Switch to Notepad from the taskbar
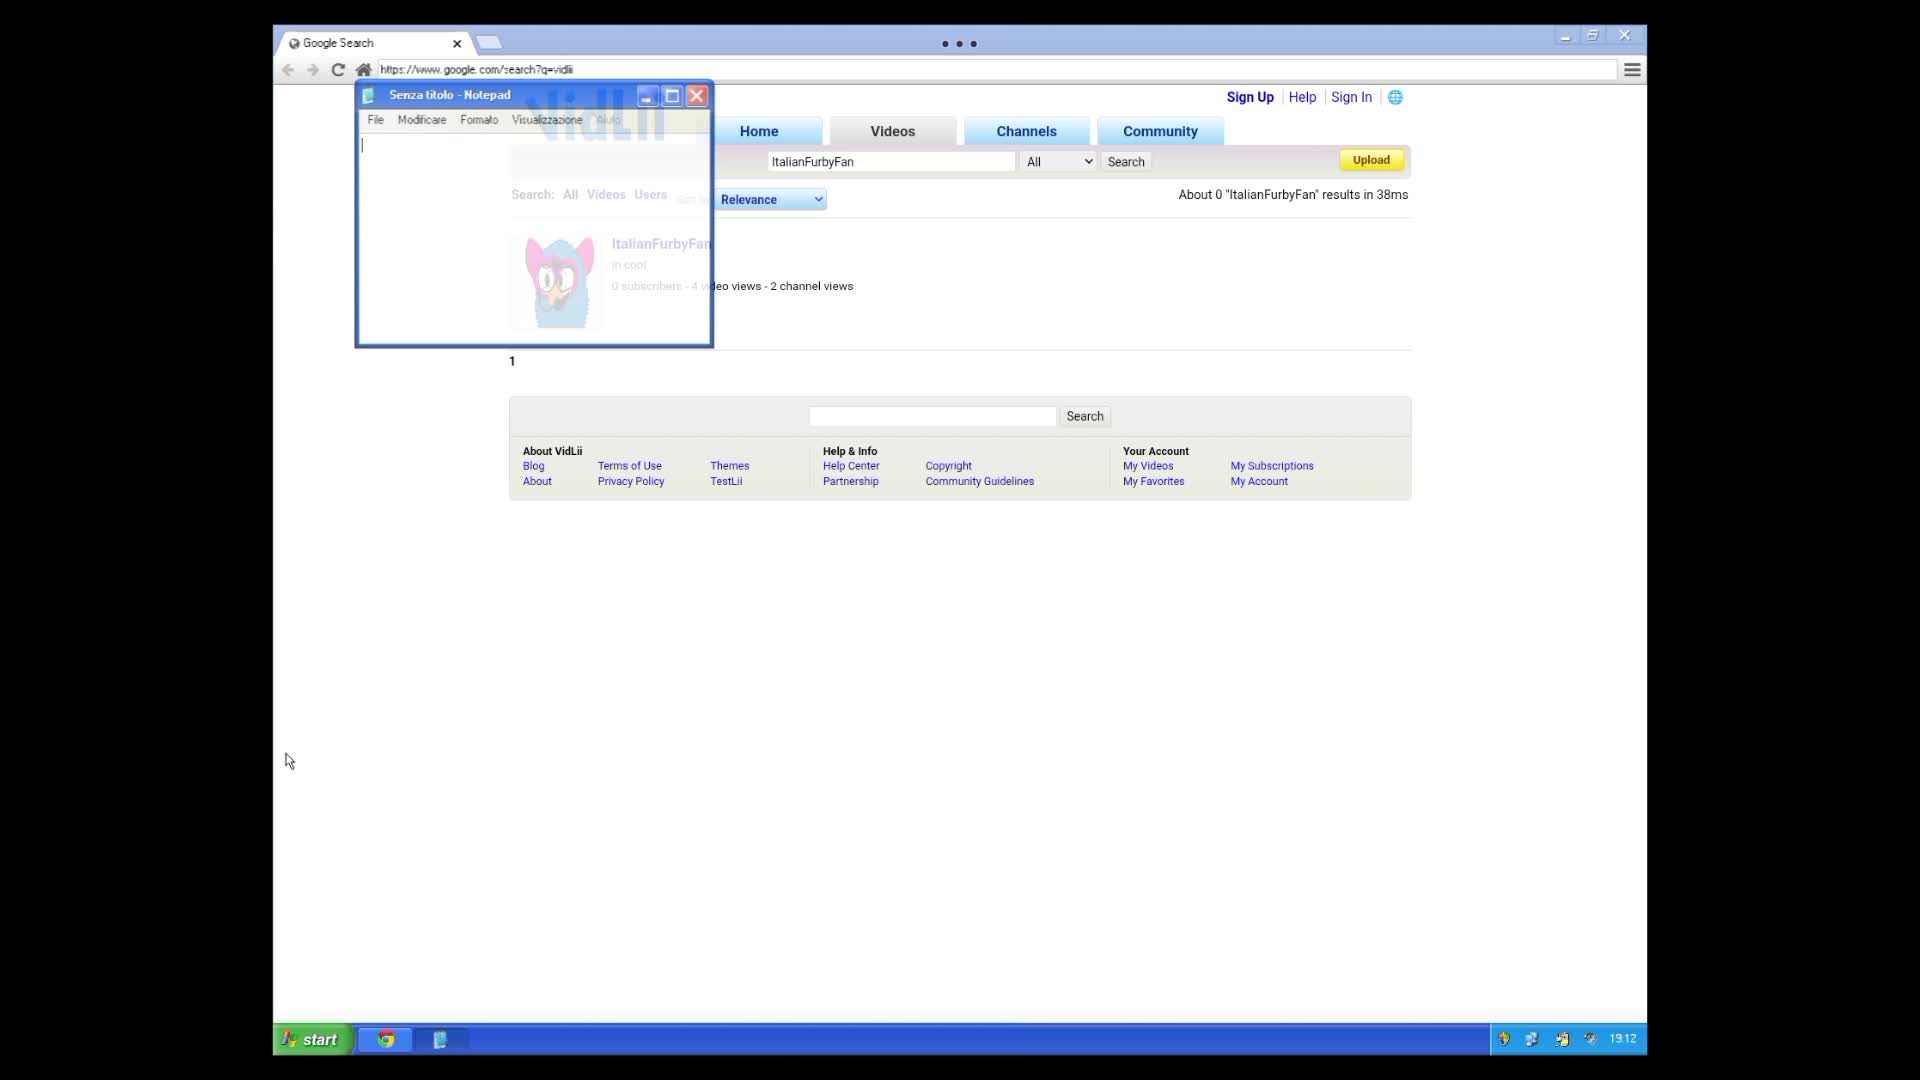Image resolution: width=1920 pixels, height=1080 pixels. [x=440, y=1039]
